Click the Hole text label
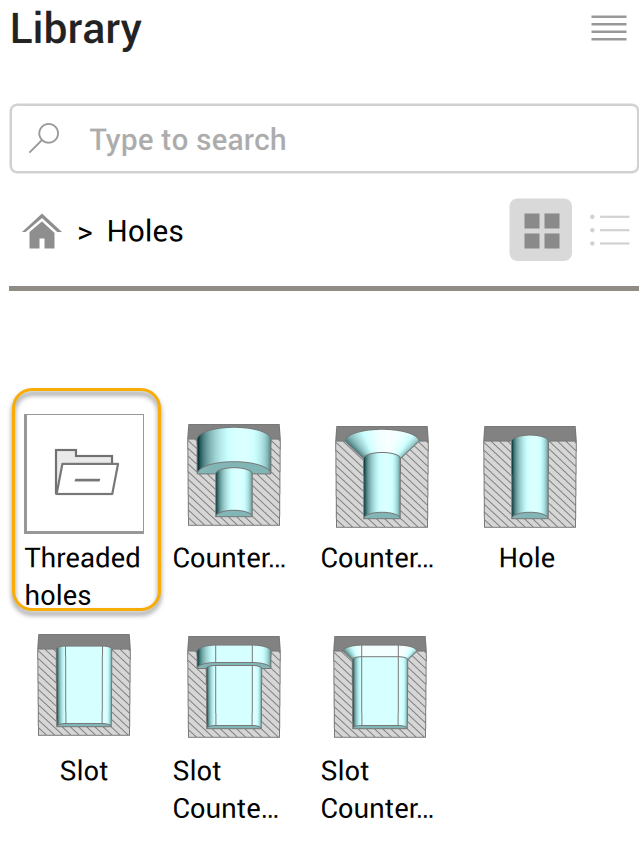 [527, 558]
